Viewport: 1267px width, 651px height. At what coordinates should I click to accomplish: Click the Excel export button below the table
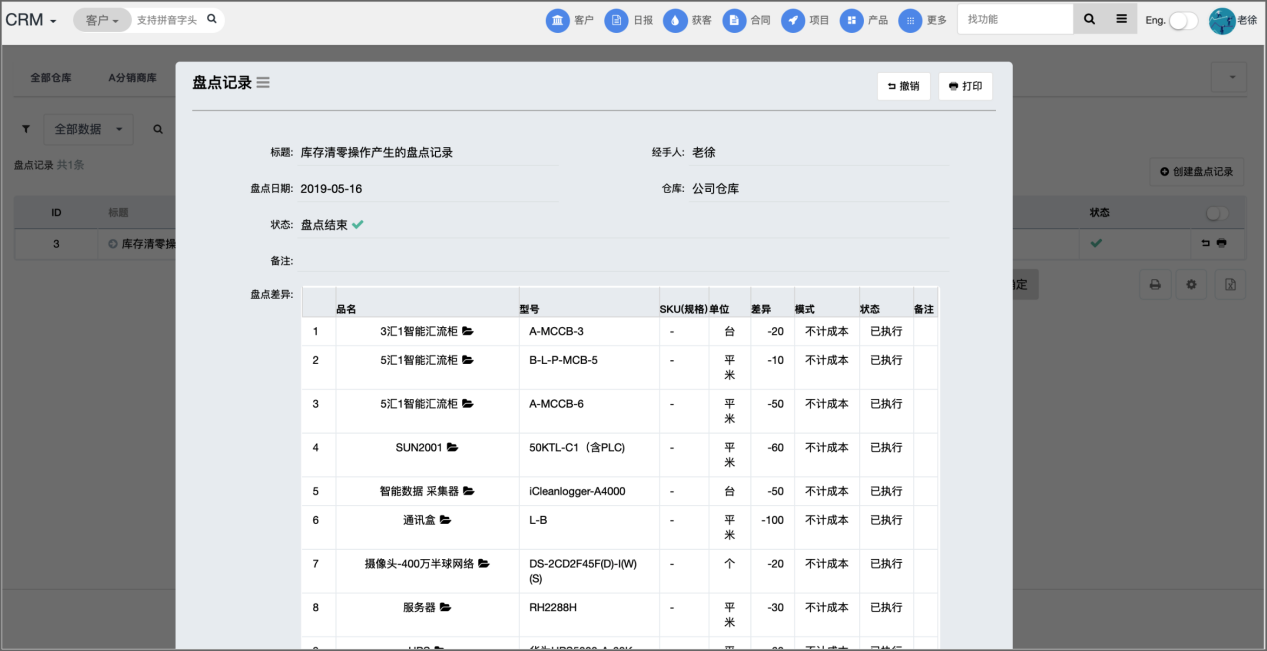click(1230, 285)
